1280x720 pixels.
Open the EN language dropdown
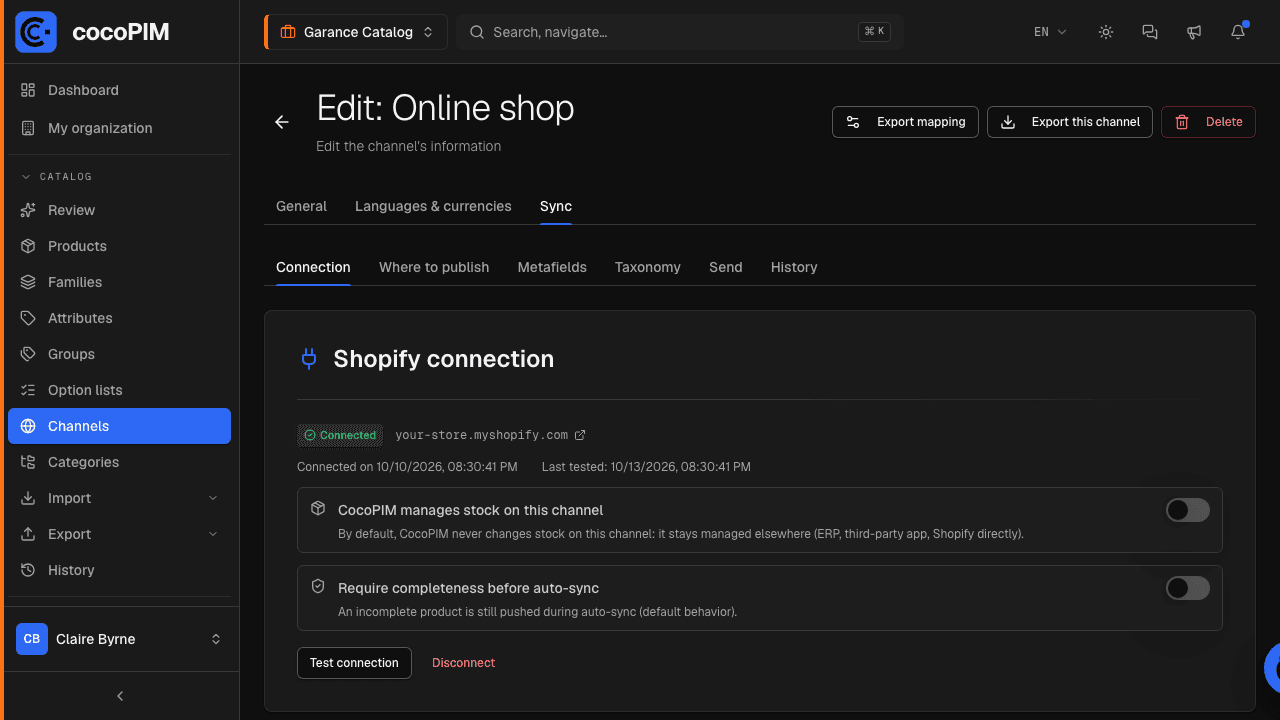[1050, 32]
